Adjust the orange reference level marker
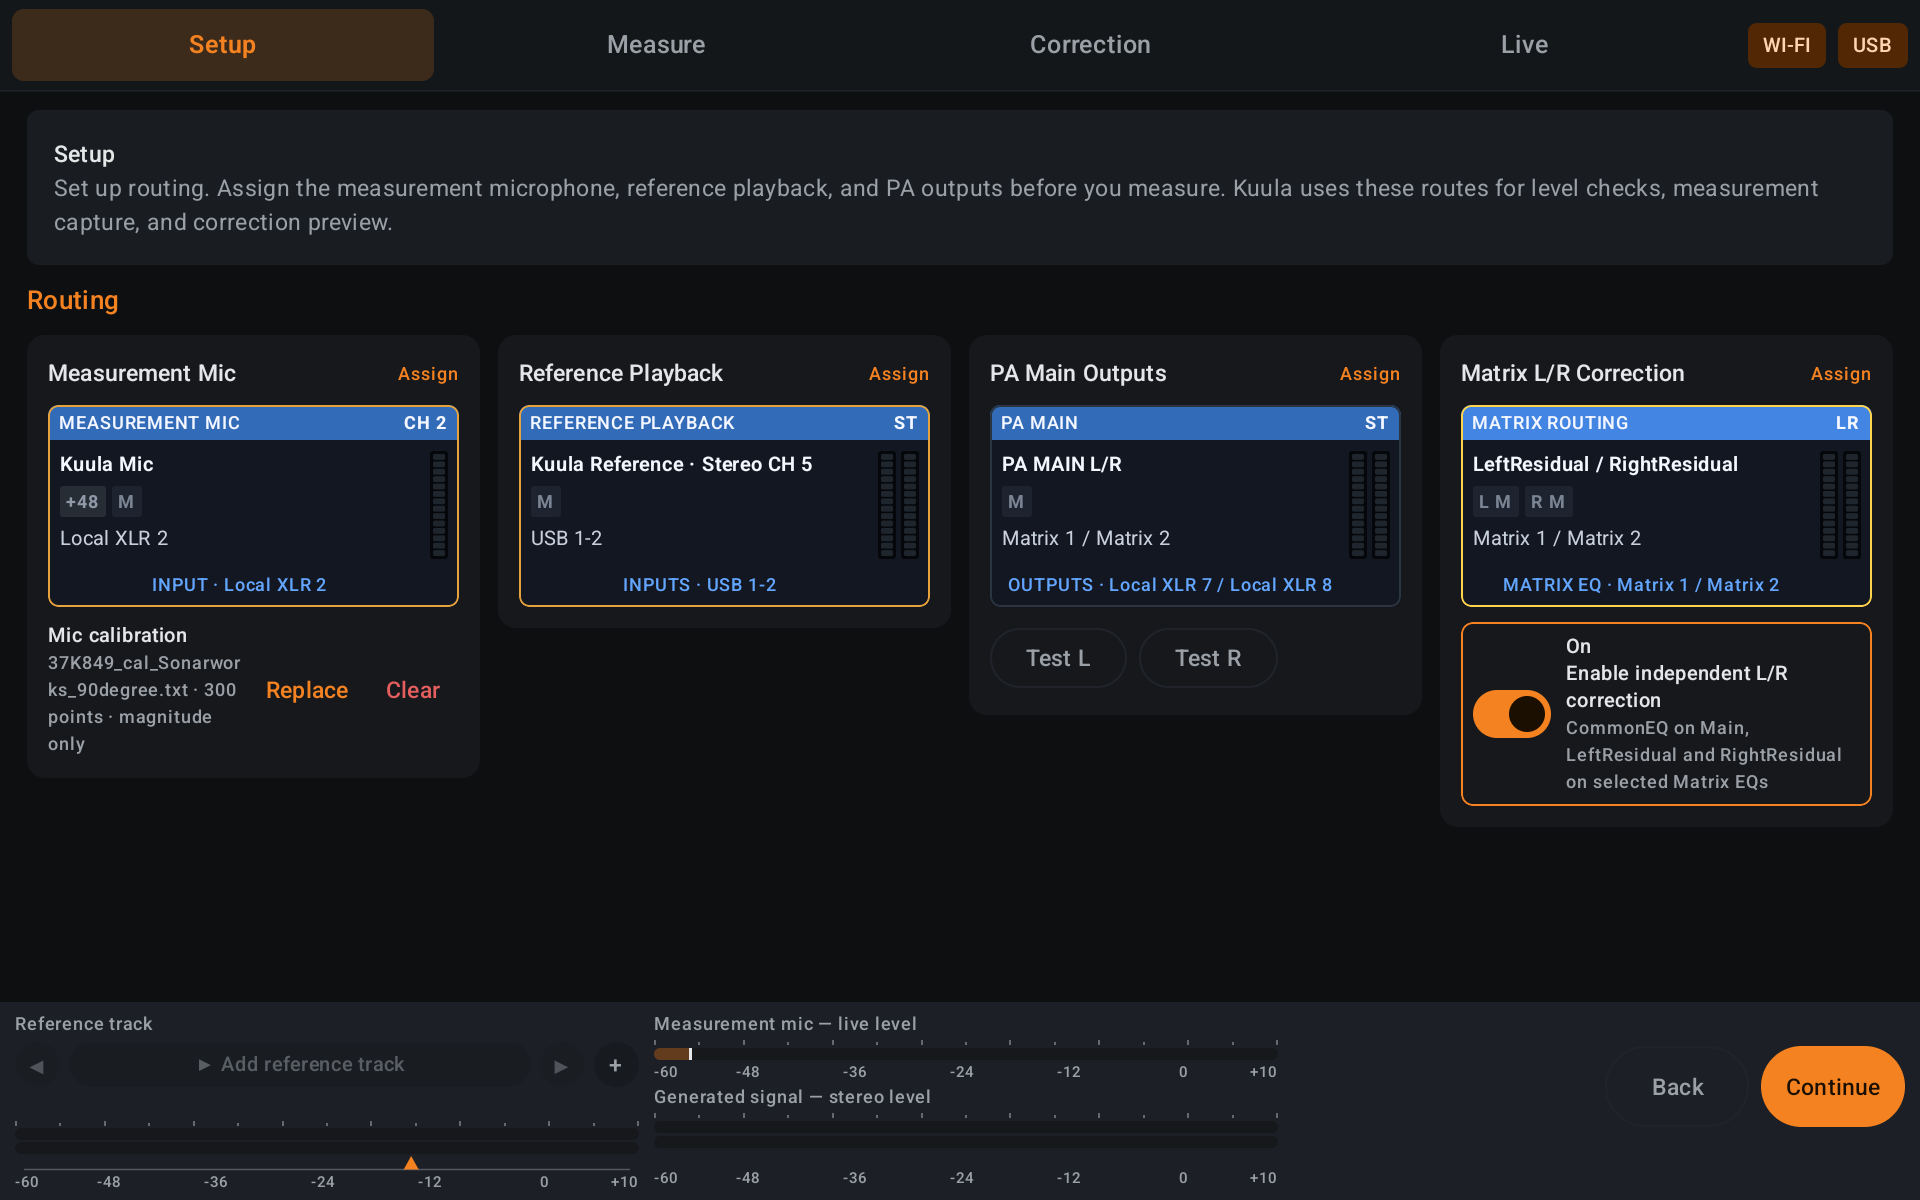 [411, 1163]
